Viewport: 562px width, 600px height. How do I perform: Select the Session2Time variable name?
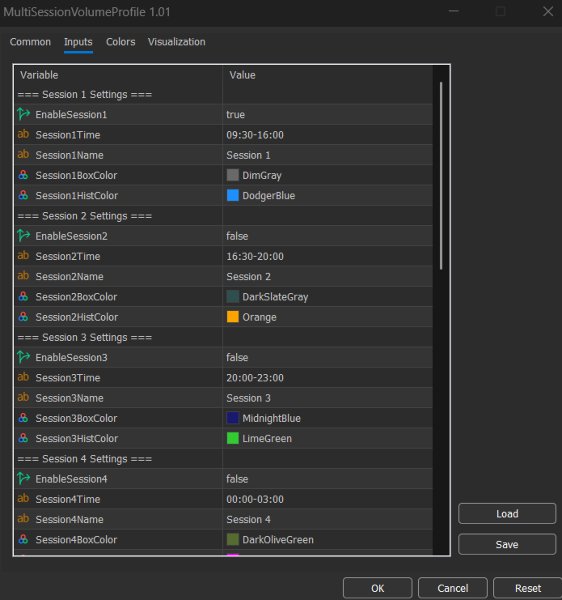click(68, 256)
